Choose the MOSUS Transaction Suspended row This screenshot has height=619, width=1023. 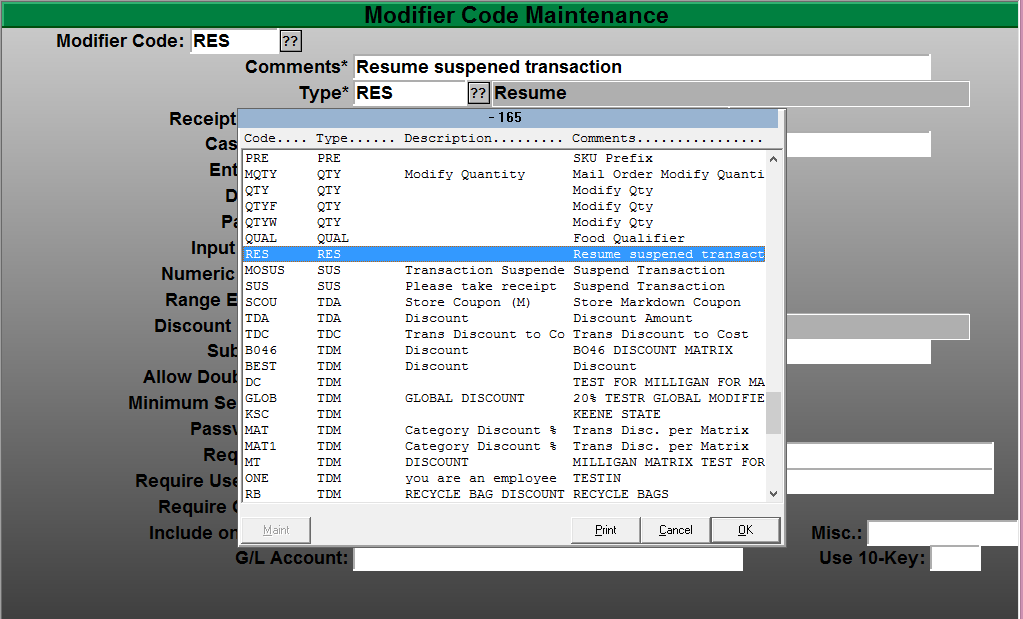504,270
